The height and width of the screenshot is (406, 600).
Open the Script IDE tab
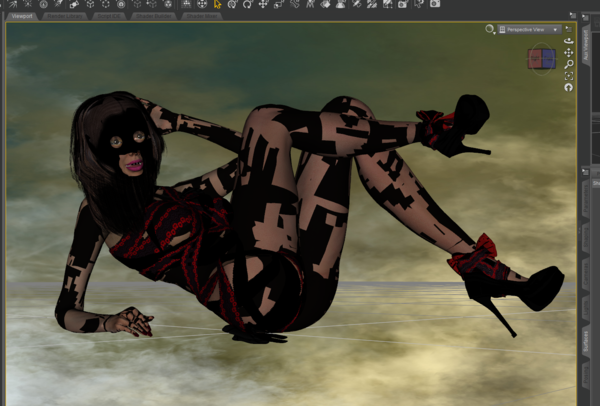[109, 16]
